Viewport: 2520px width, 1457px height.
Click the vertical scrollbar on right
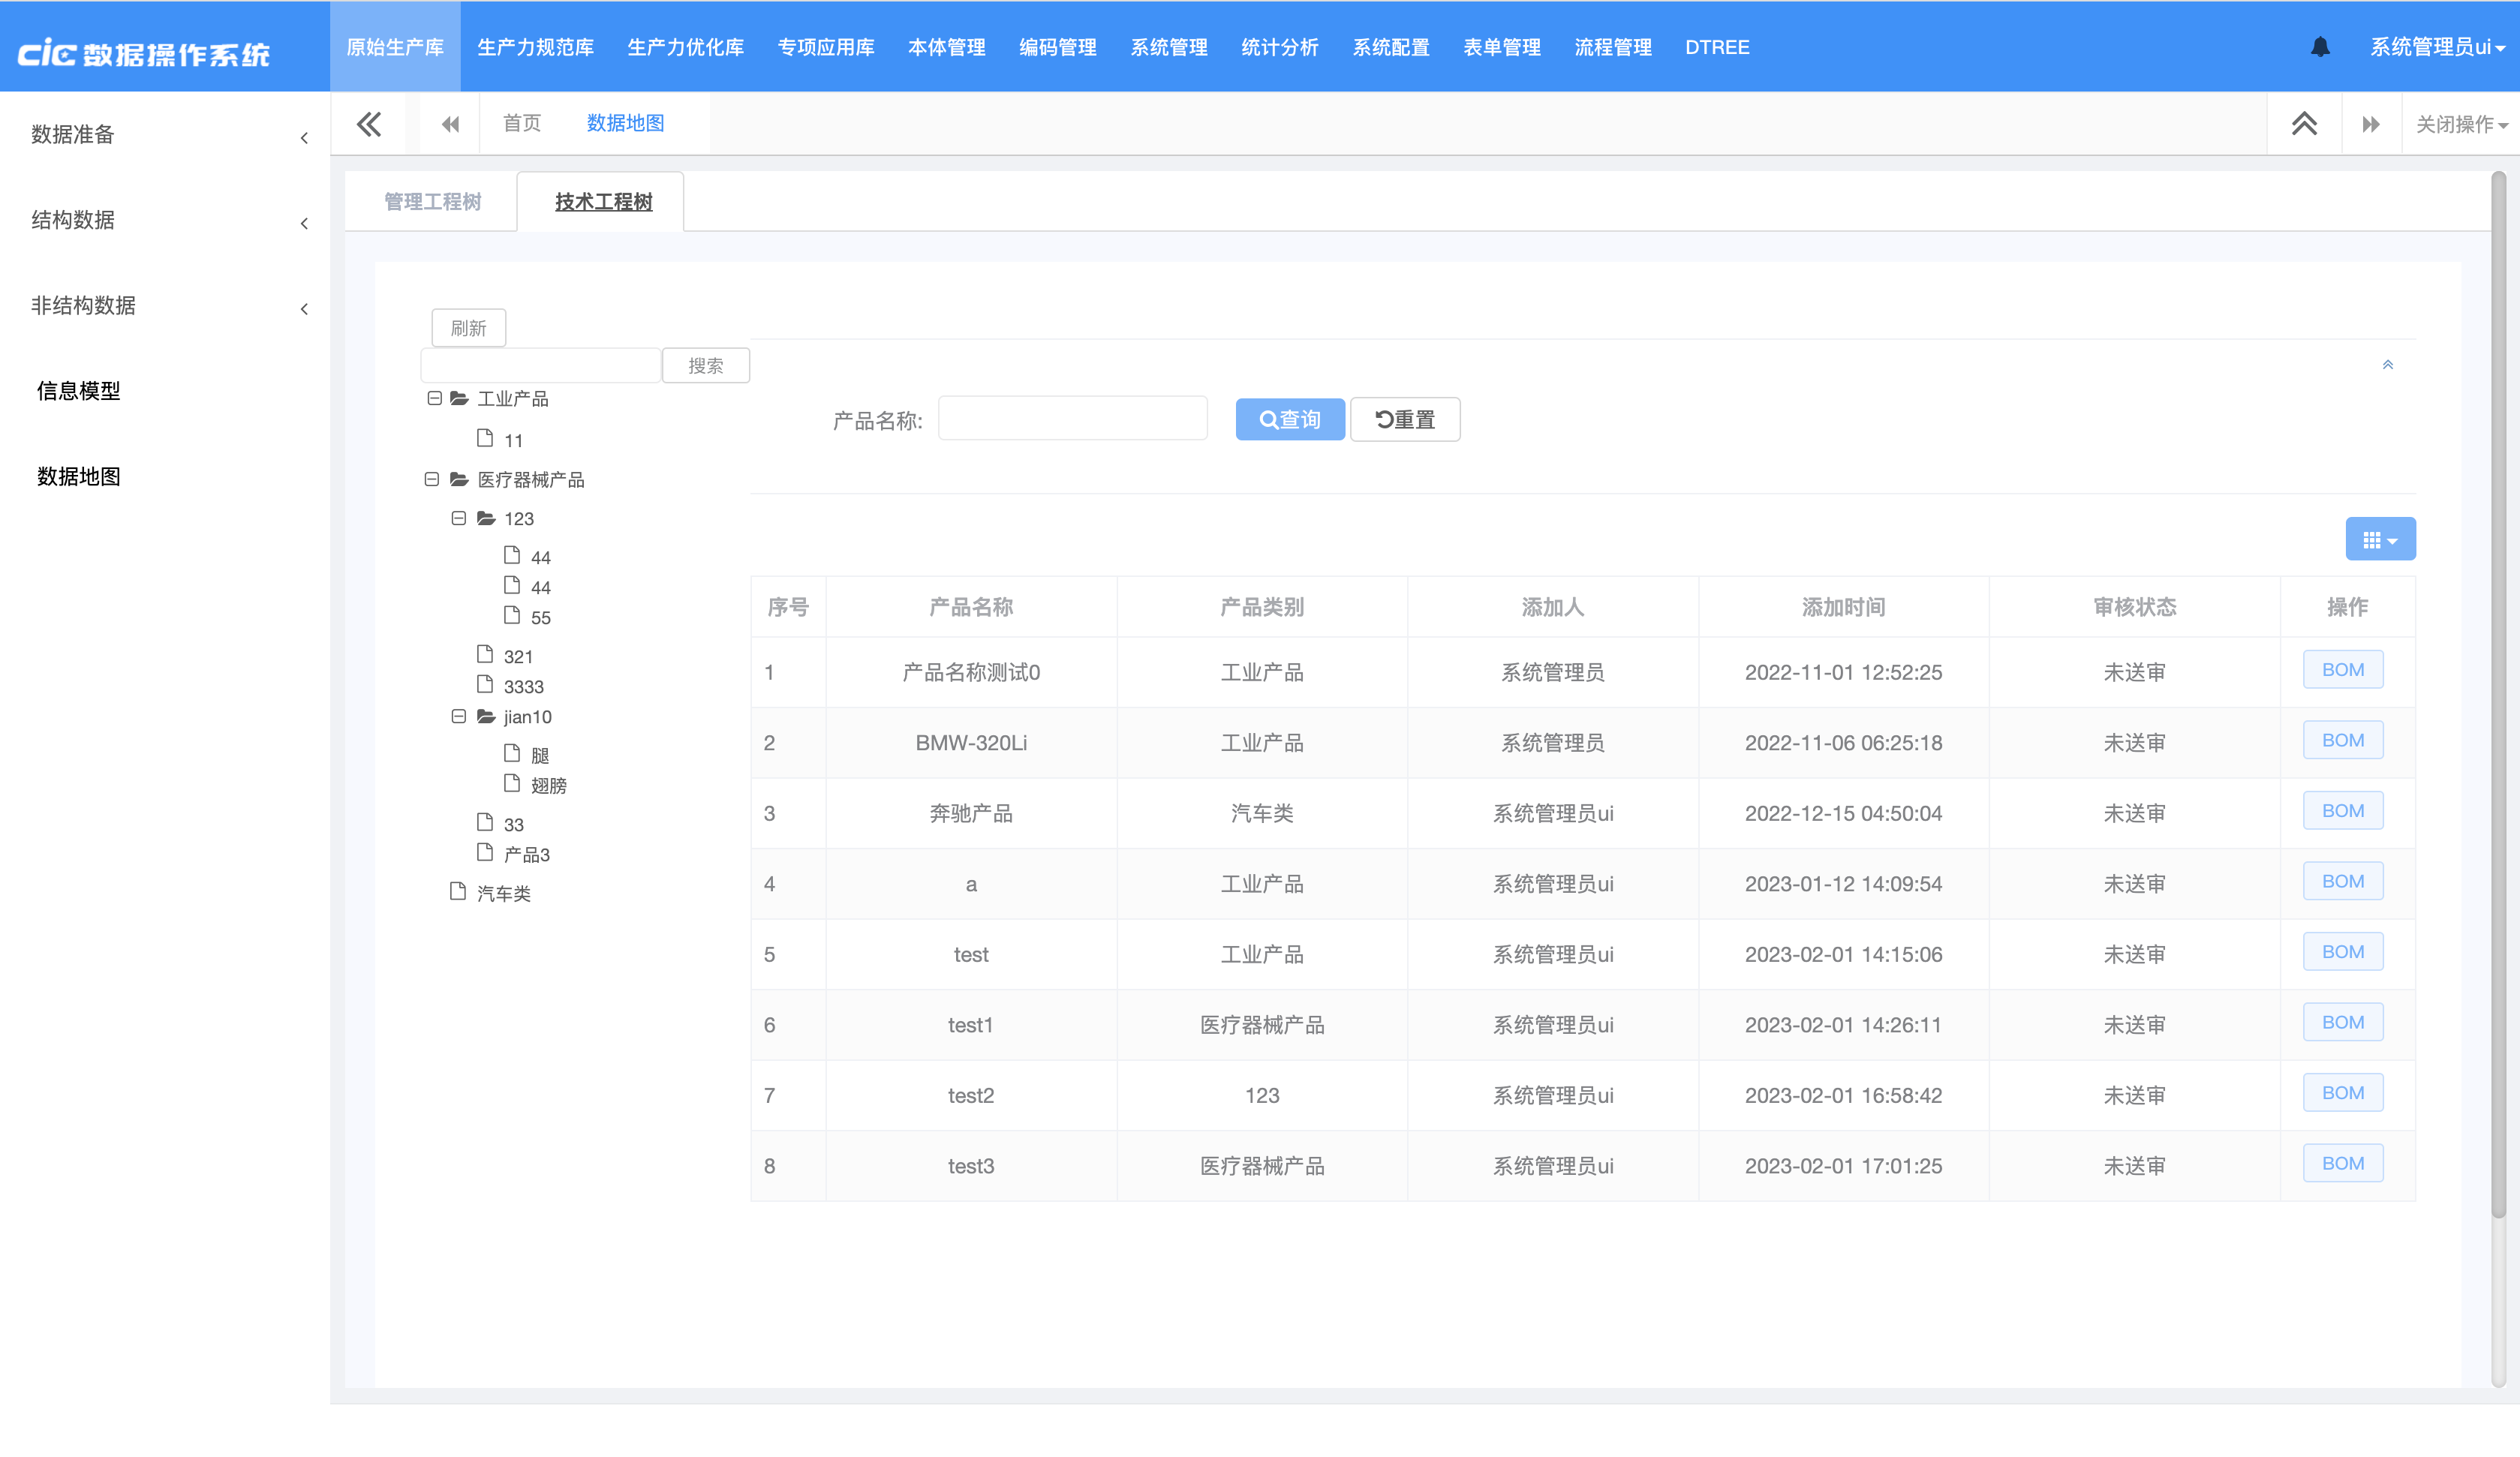(x=2497, y=700)
